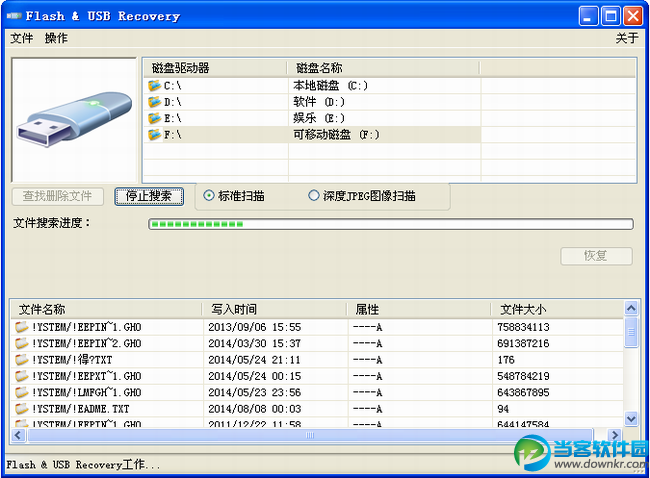The width and height of the screenshot is (650, 478).
Task: Open the 文件 menu
Action: [x=22, y=38]
